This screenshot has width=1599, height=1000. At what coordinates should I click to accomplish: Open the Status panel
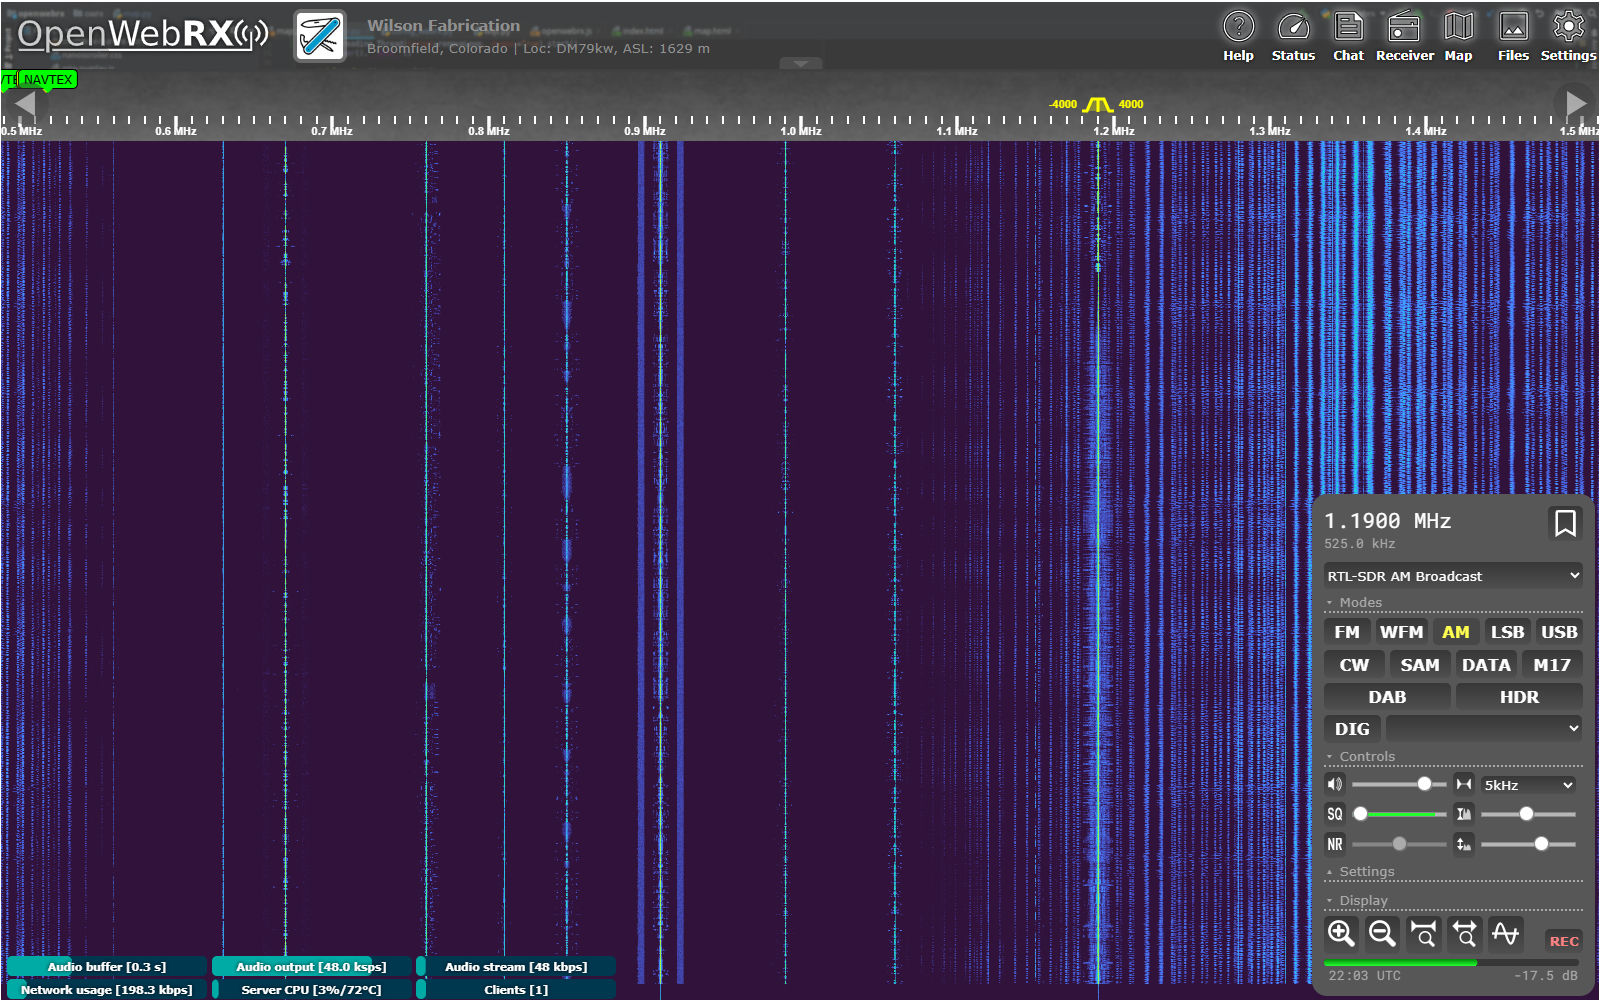coord(1293,37)
